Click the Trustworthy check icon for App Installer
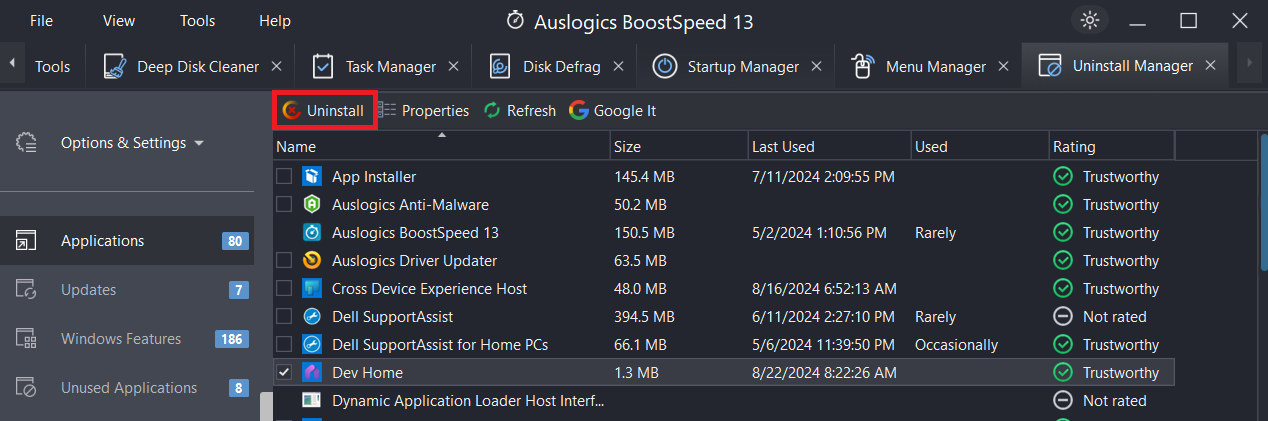The height and width of the screenshot is (421, 1268). [x=1063, y=176]
